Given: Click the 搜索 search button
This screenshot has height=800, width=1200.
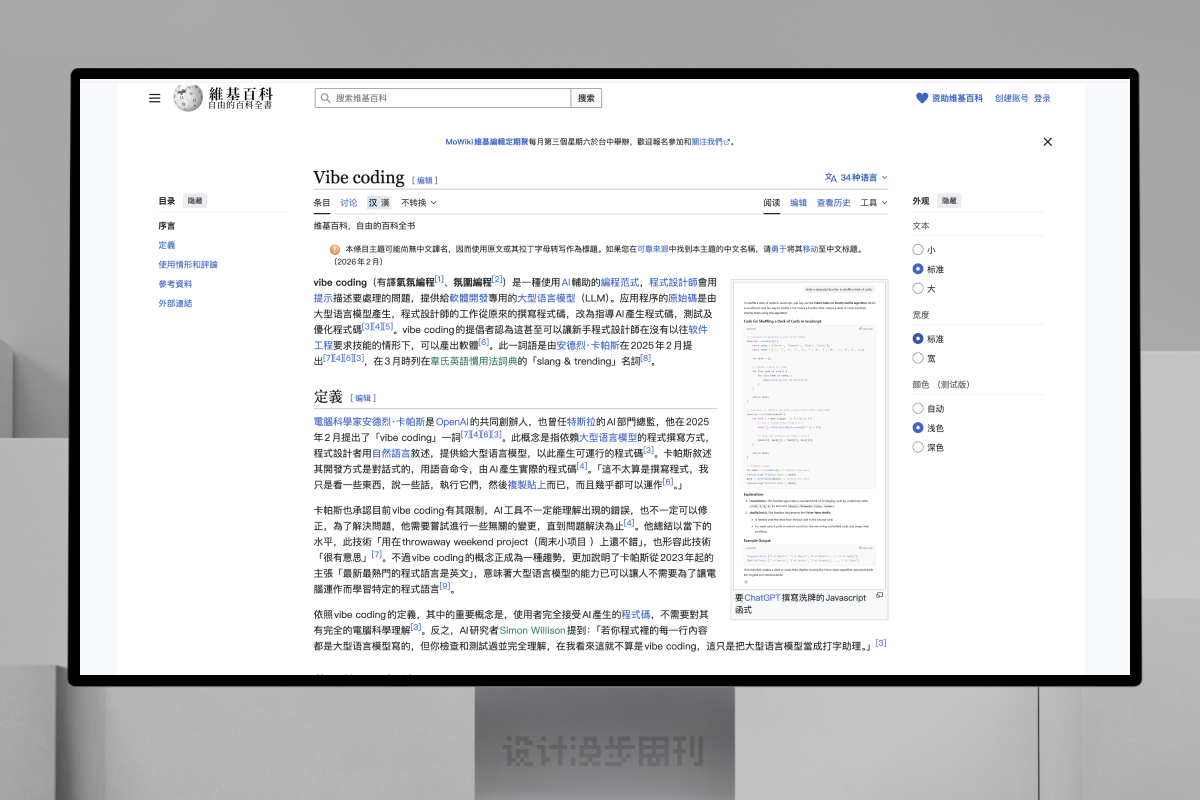Looking at the screenshot, I should pyautogui.click(x=586, y=98).
